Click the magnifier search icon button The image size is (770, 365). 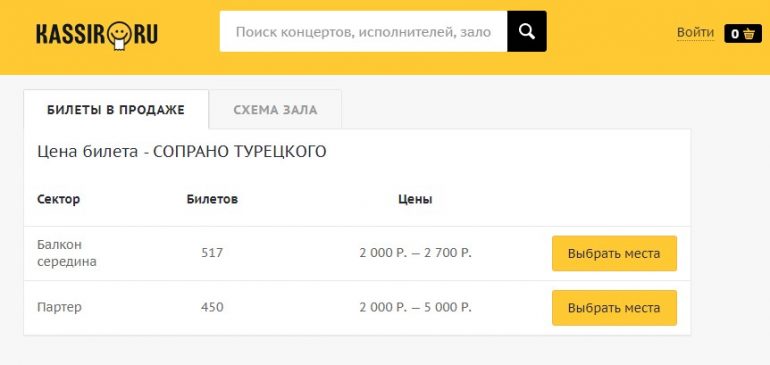[x=526, y=31]
